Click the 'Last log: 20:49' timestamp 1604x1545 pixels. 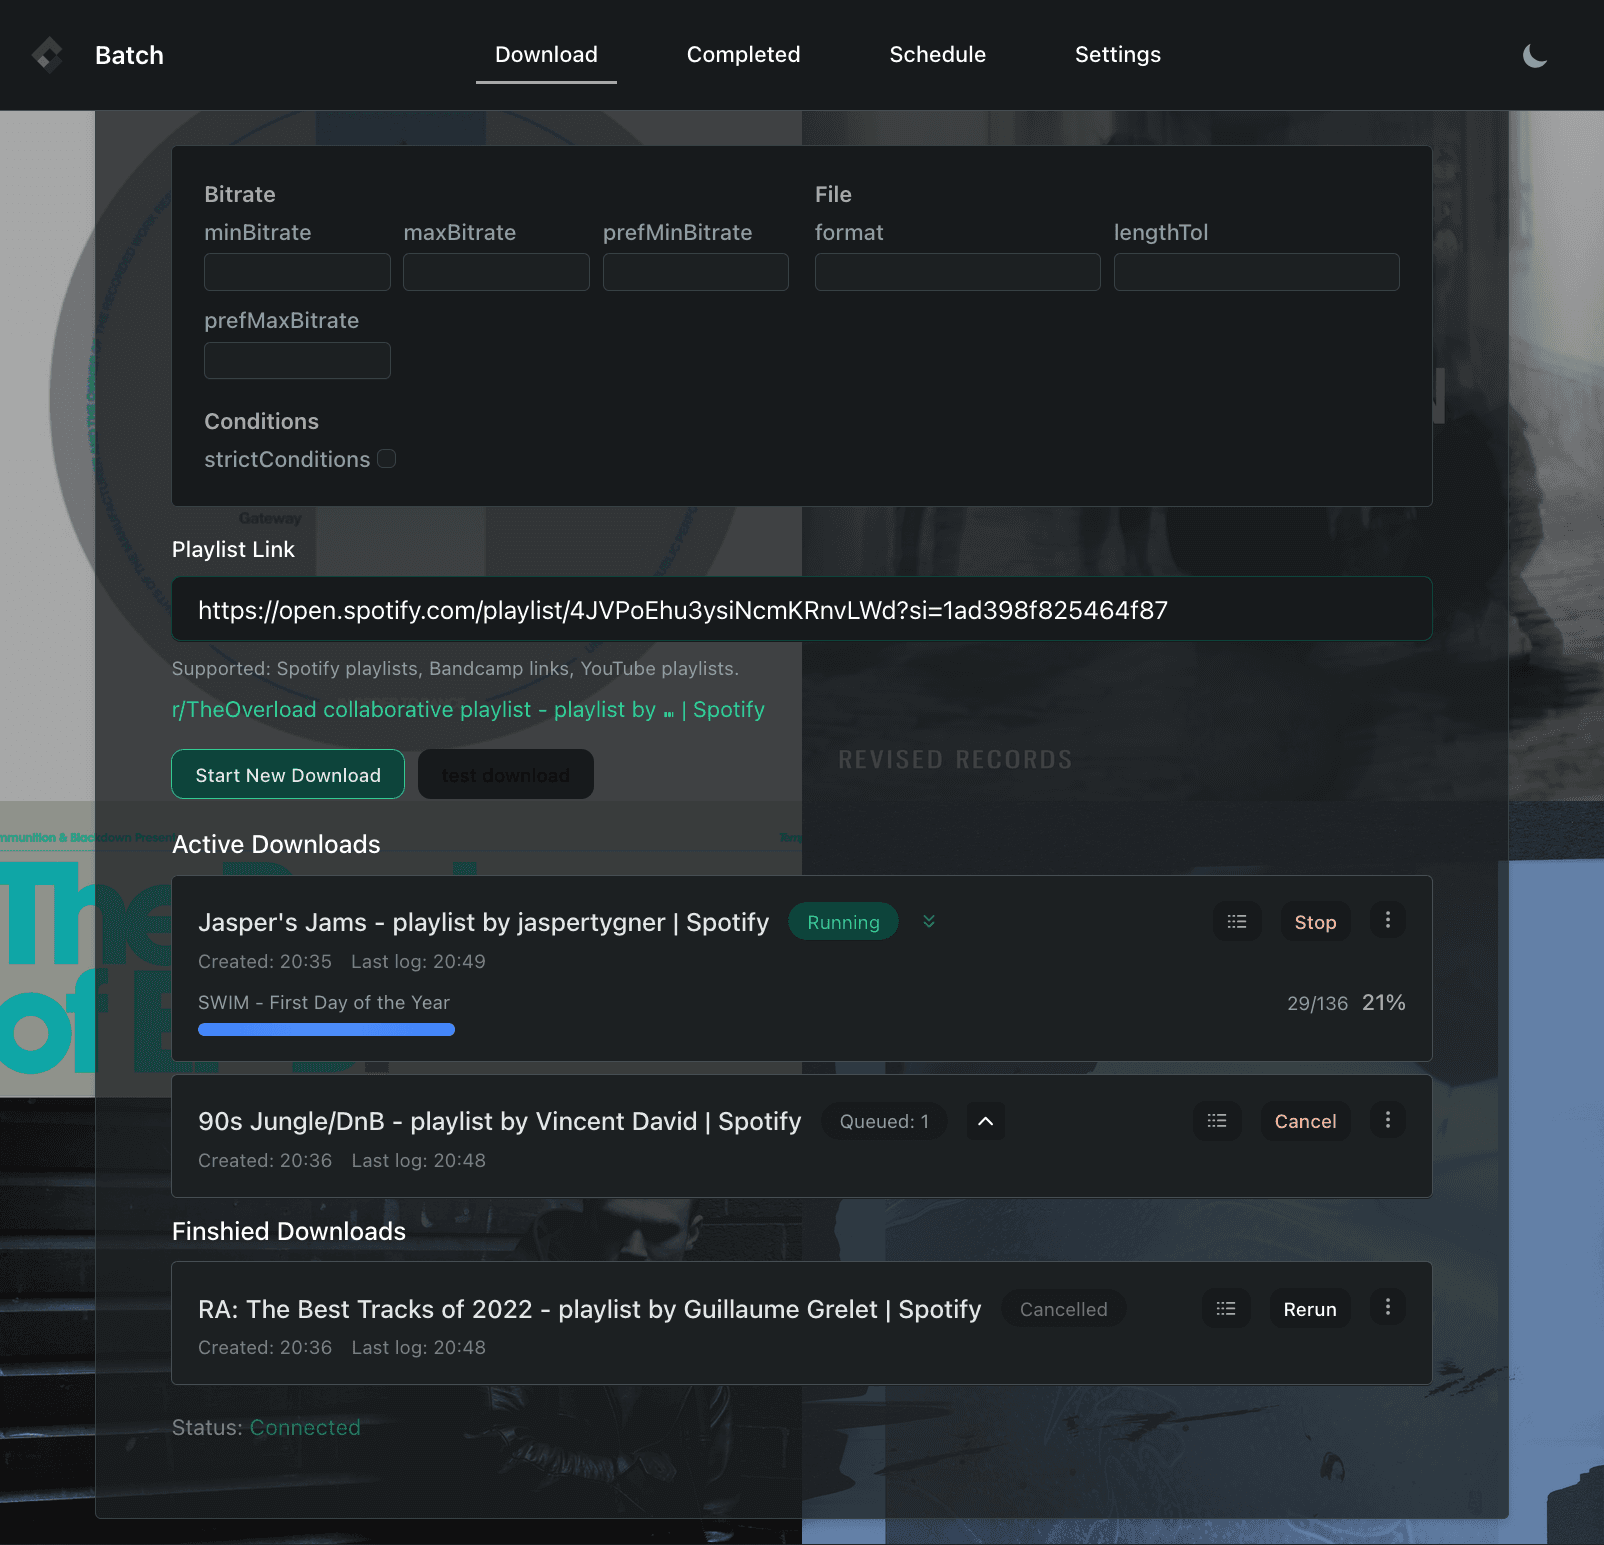(x=418, y=961)
